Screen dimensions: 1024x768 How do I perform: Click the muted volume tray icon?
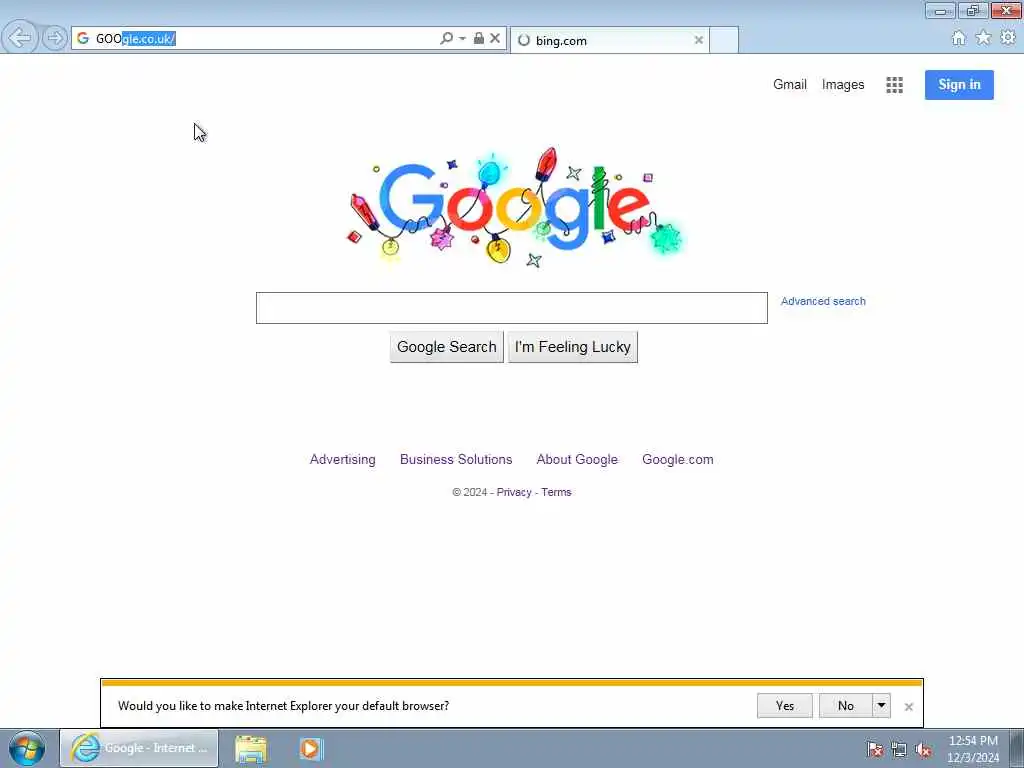click(x=923, y=749)
